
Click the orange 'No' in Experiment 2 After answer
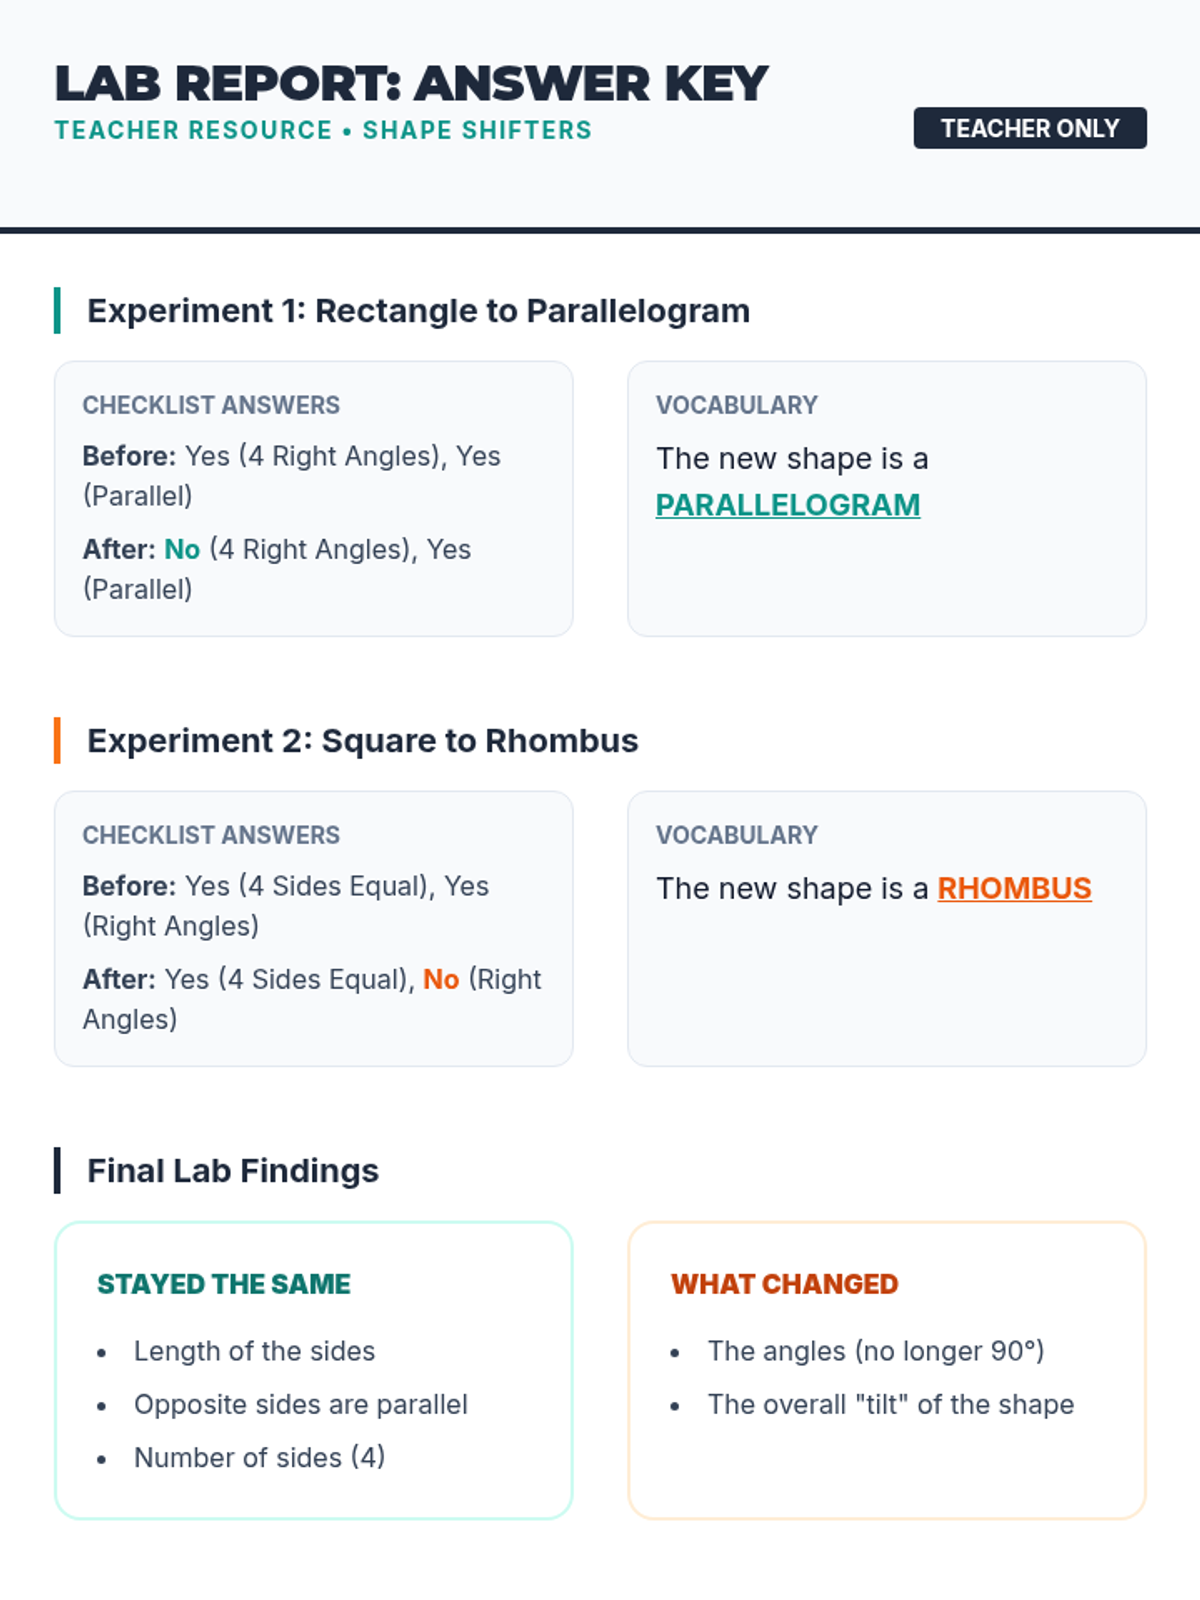(441, 979)
